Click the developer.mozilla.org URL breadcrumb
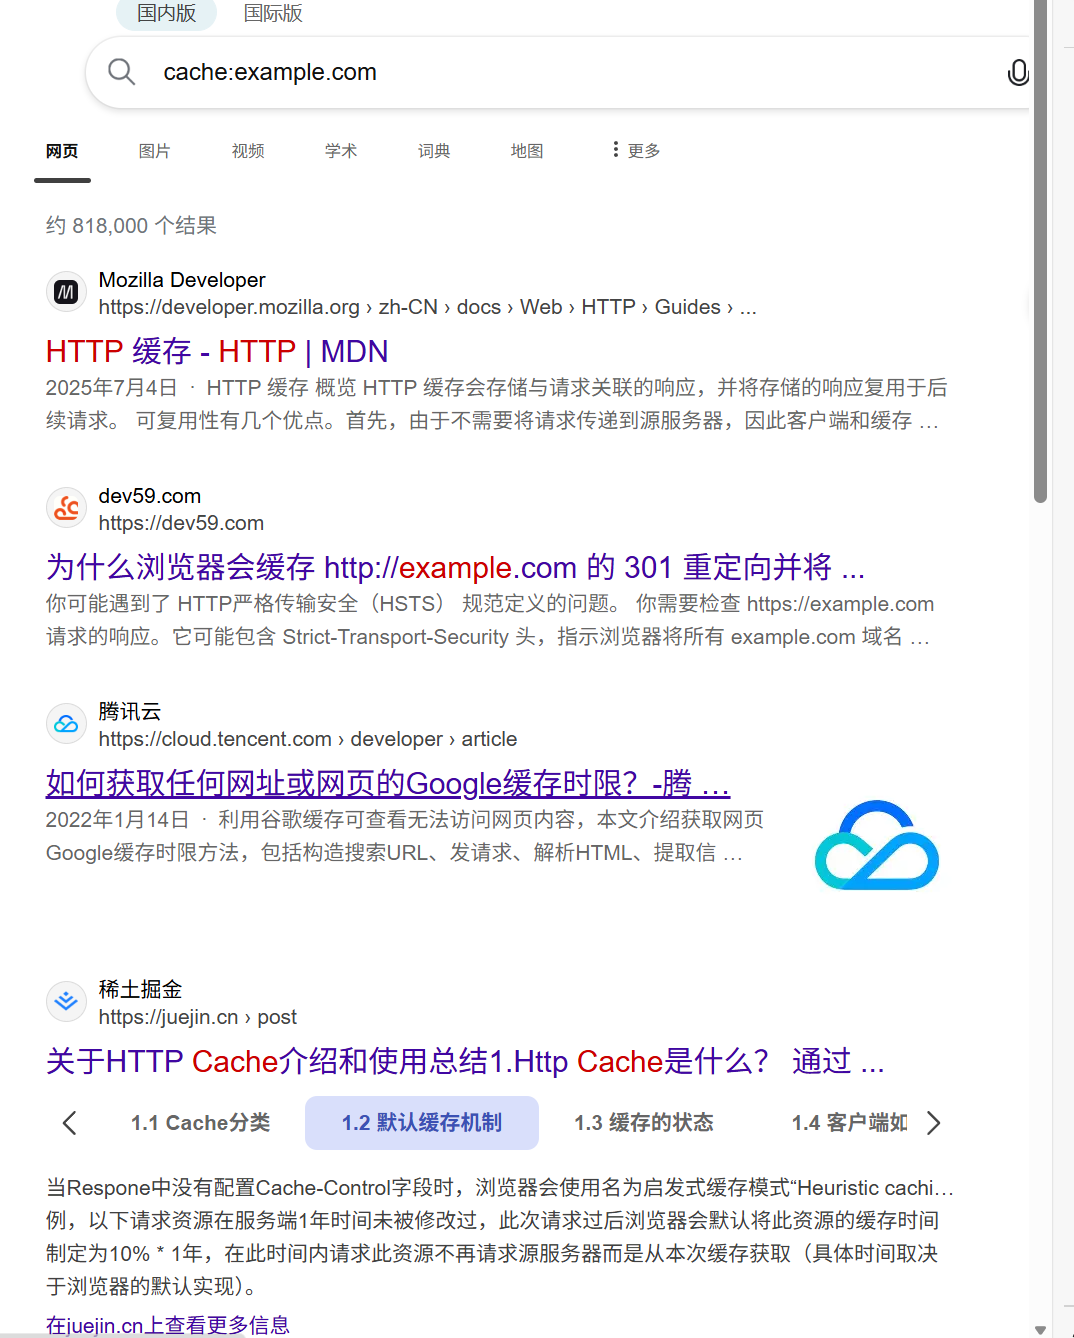This screenshot has width=1074, height=1338. point(427,307)
